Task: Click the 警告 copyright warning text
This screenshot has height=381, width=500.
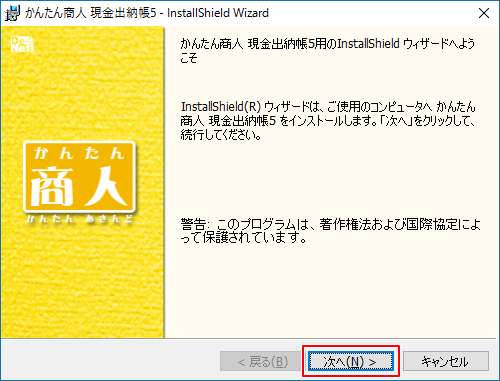Action: pos(330,231)
